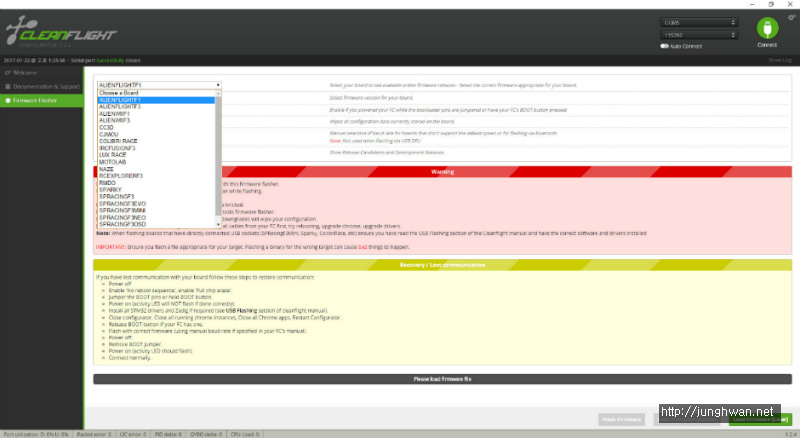Image resolution: width=800 pixels, height=438 pixels.
Task: Click the Show Log link
Action: [780, 60]
